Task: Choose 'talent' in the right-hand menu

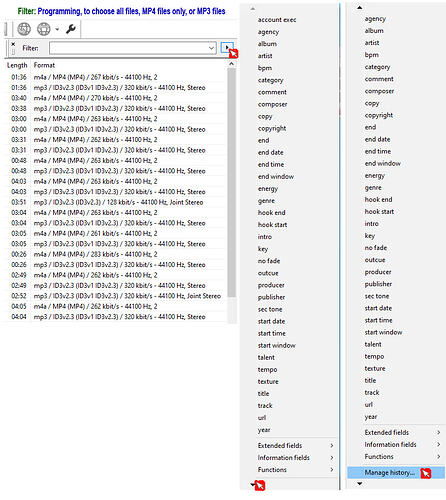Action: tap(373, 344)
